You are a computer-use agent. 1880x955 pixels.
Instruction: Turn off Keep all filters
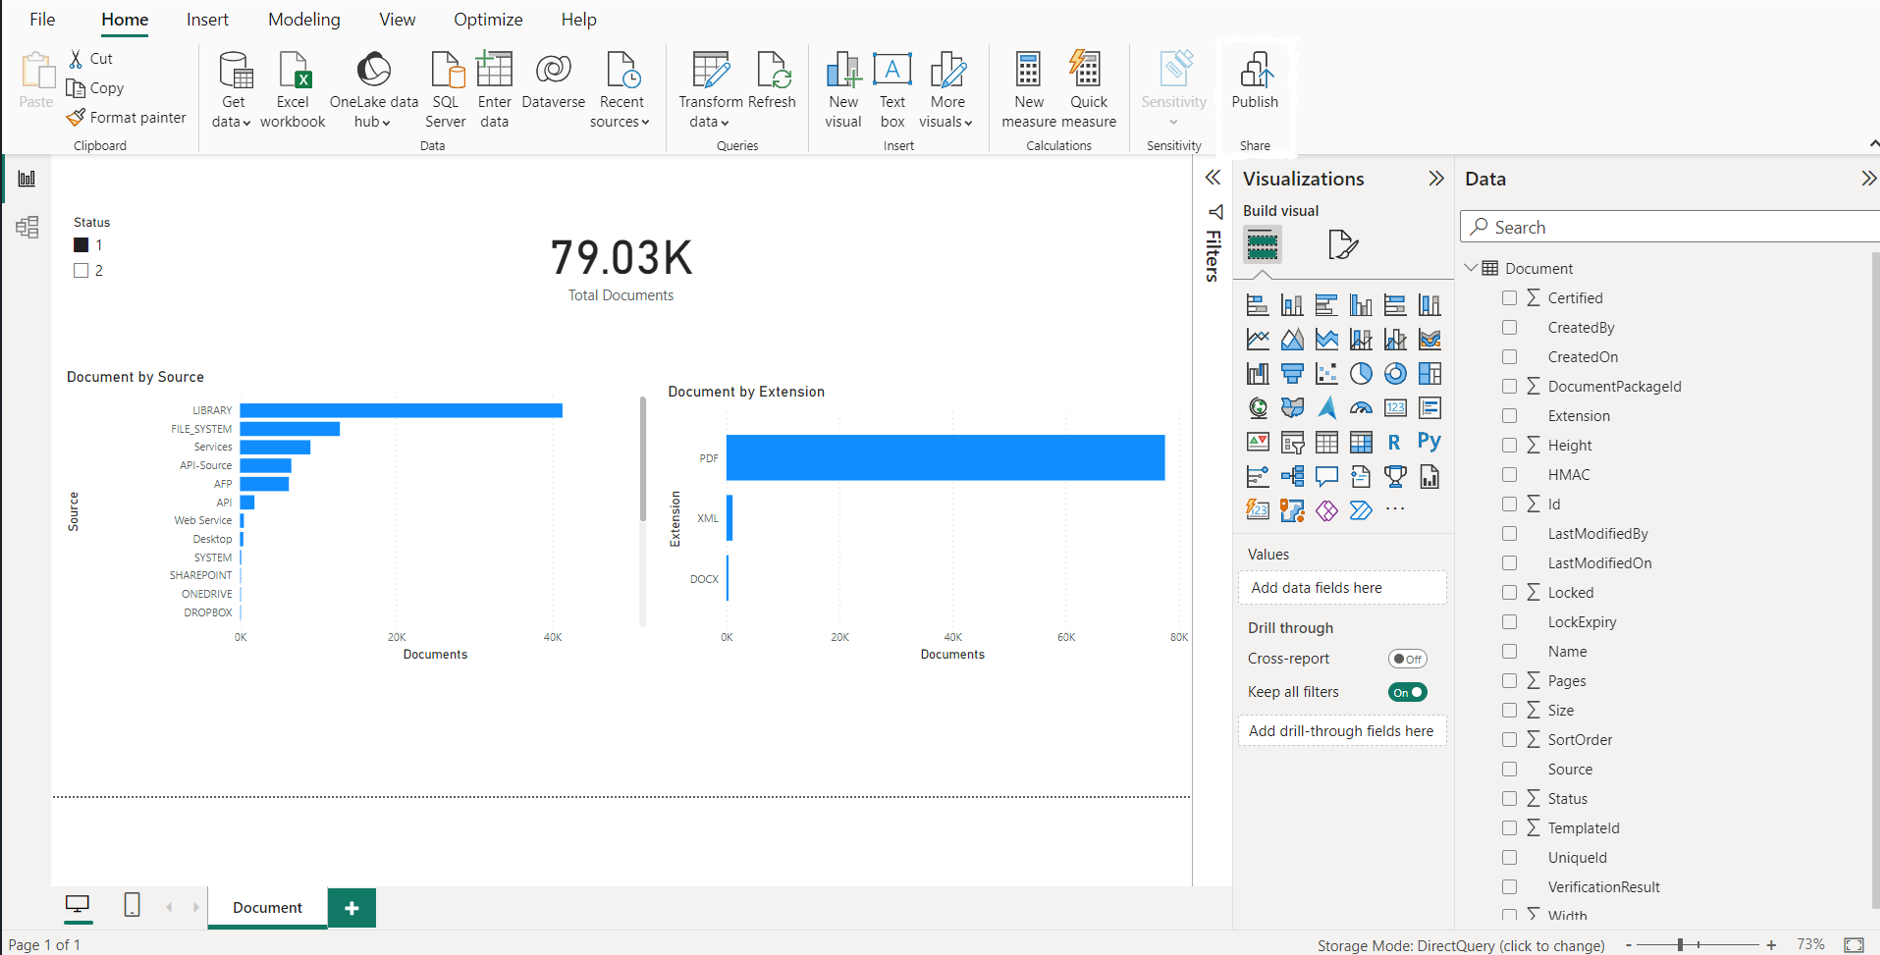(1407, 692)
